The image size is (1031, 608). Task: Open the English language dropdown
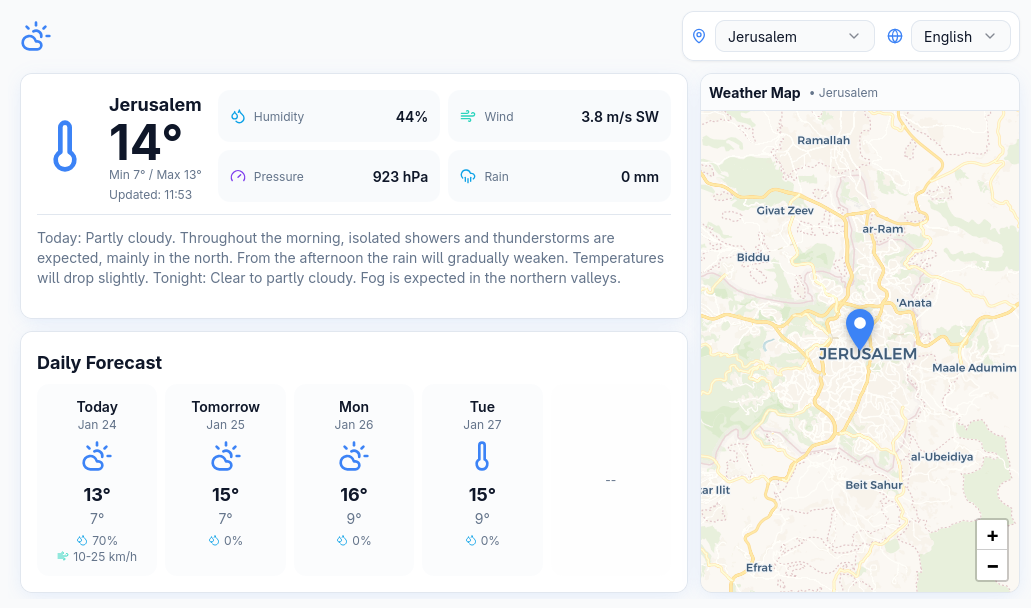(x=960, y=37)
